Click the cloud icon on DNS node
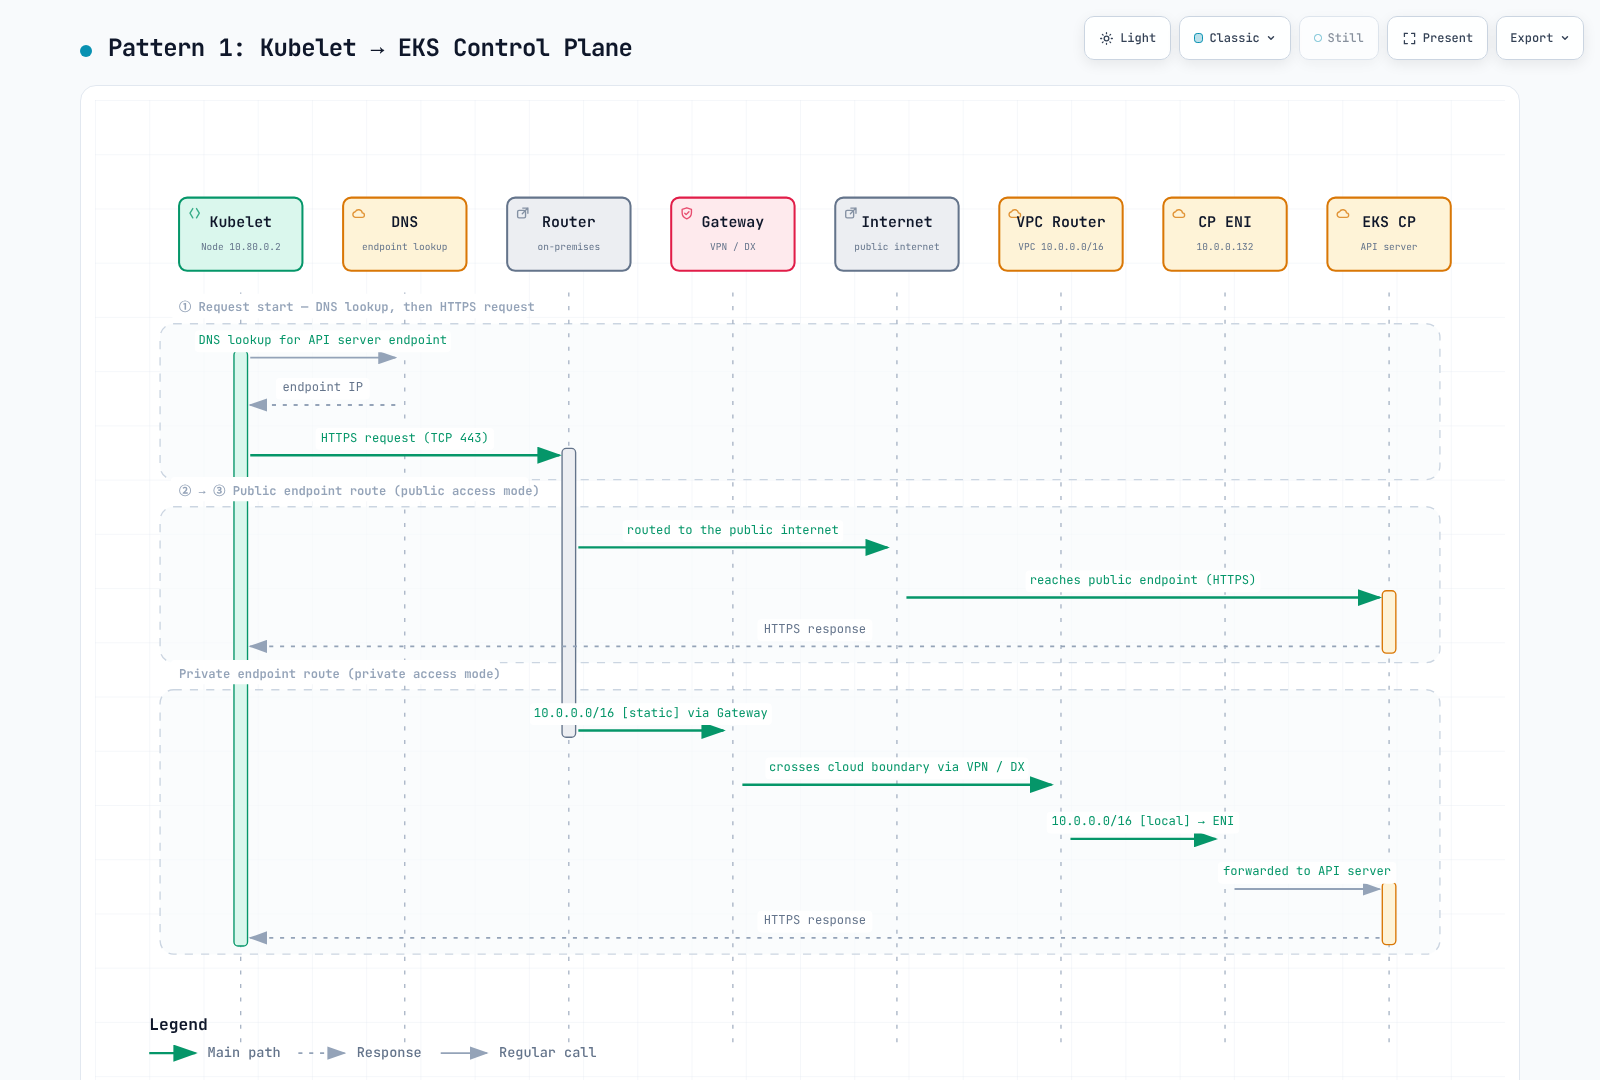The height and width of the screenshot is (1080, 1600). tap(359, 213)
